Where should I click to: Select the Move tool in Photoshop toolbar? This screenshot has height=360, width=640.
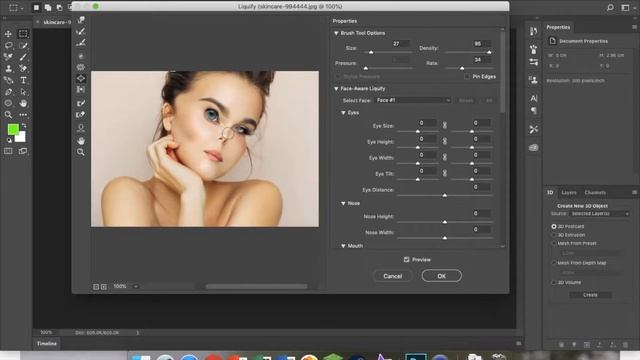pyautogui.click(x=8, y=34)
